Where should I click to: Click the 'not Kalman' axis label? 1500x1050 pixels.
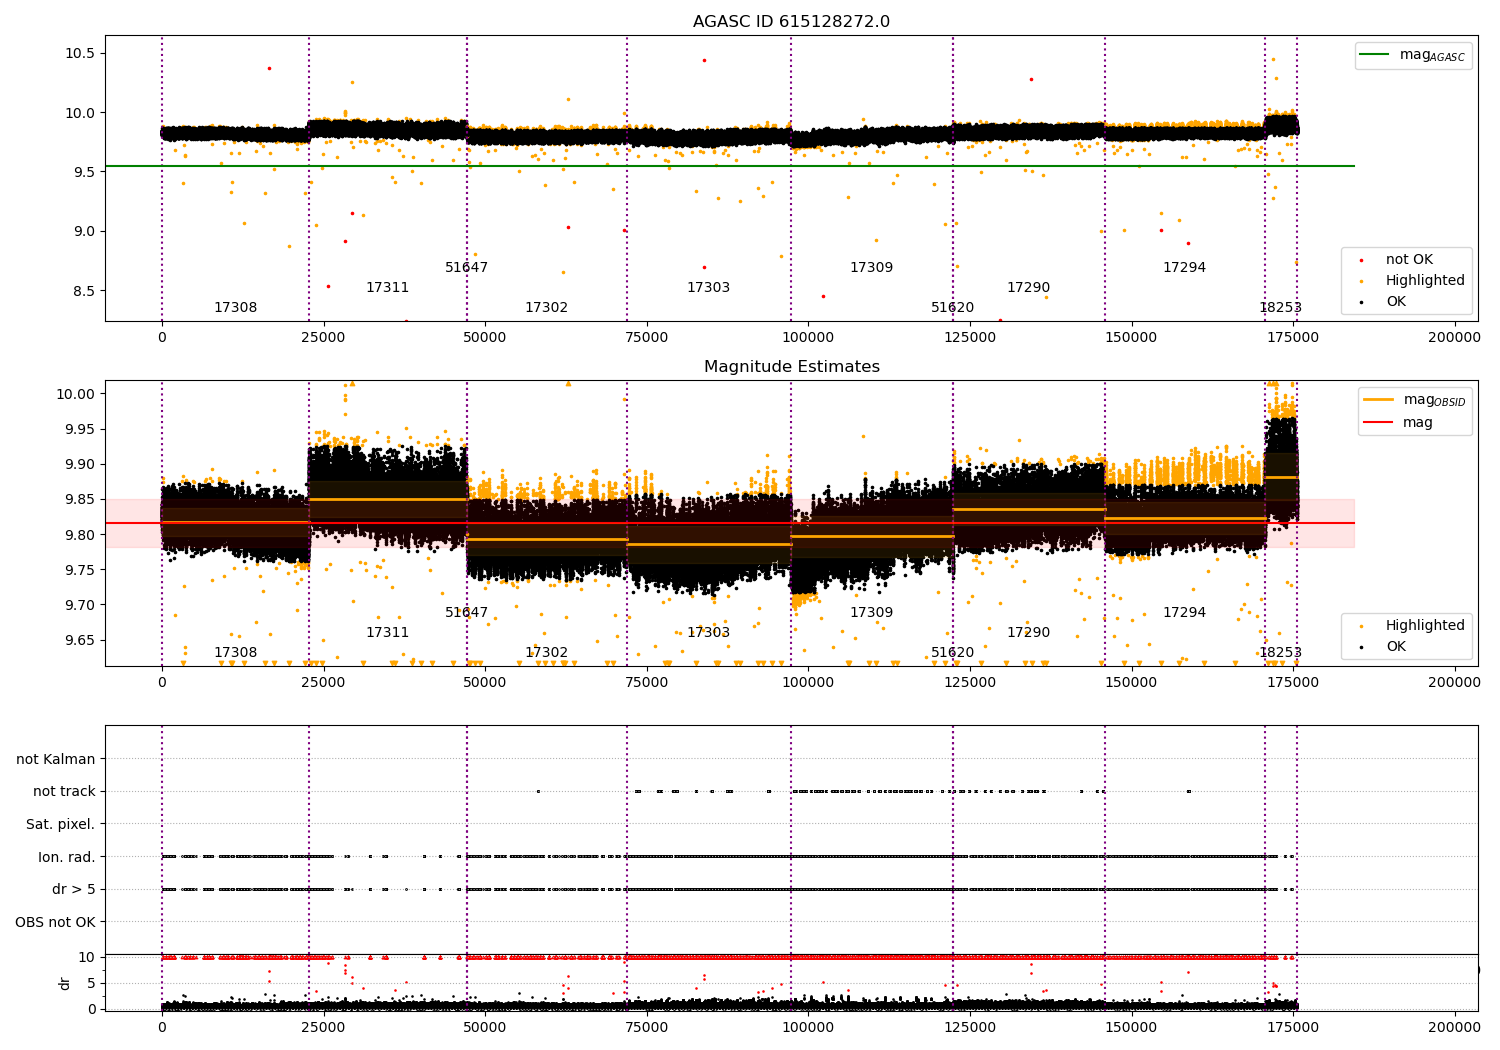coord(56,759)
